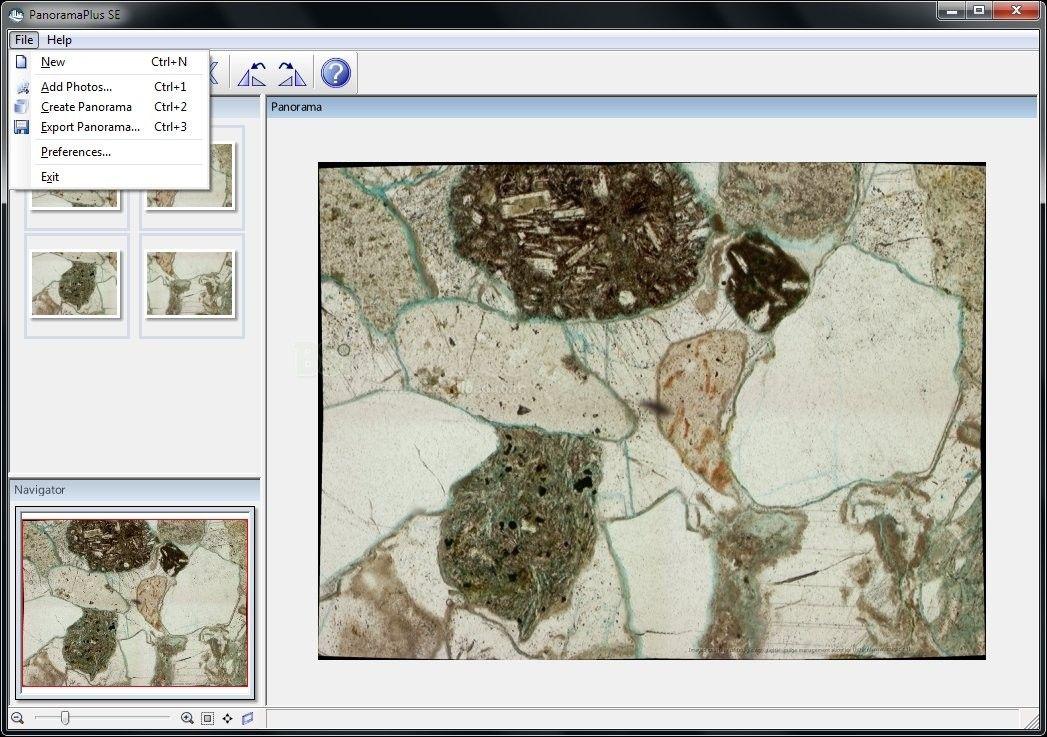The width and height of the screenshot is (1047, 737).
Task: Close the PanoramaPlus SE window
Action: [x=1016, y=11]
